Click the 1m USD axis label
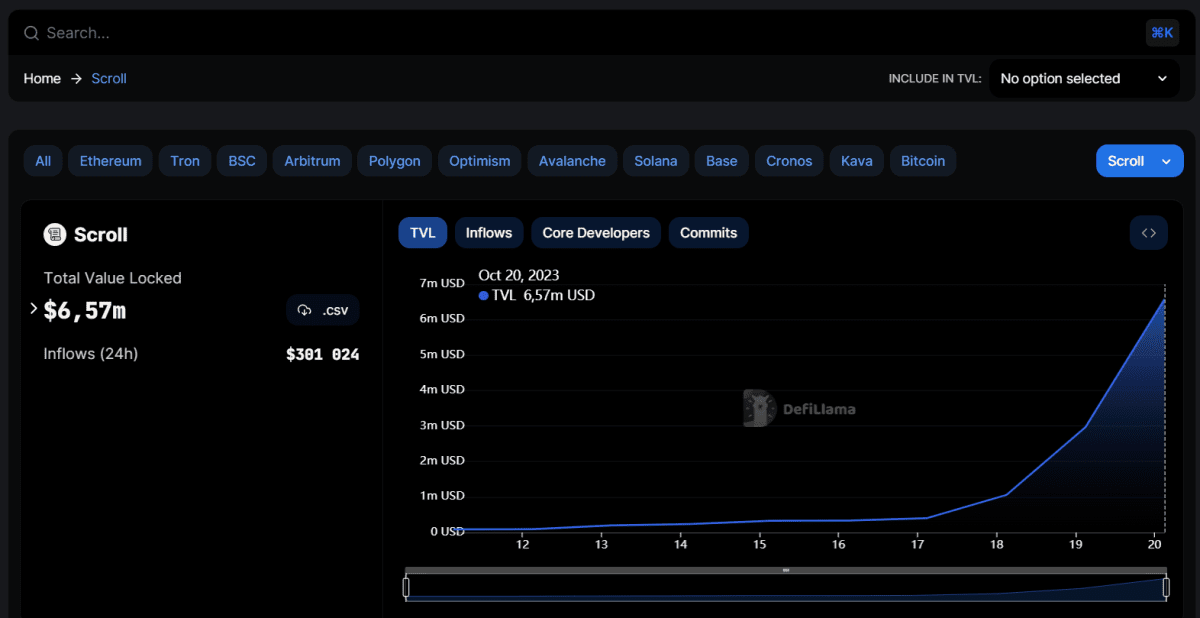Viewport: 1200px width, 618px height. click(x=441, y=495)
